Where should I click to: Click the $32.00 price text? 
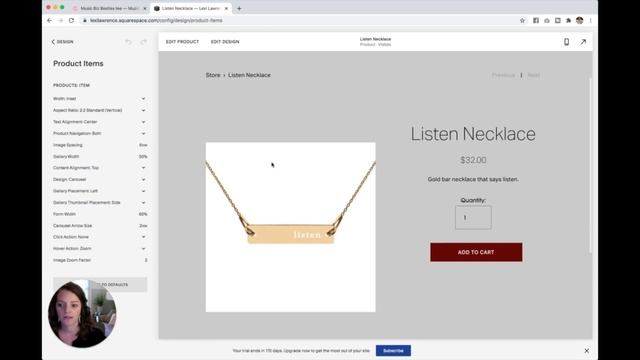pos(473,160)
